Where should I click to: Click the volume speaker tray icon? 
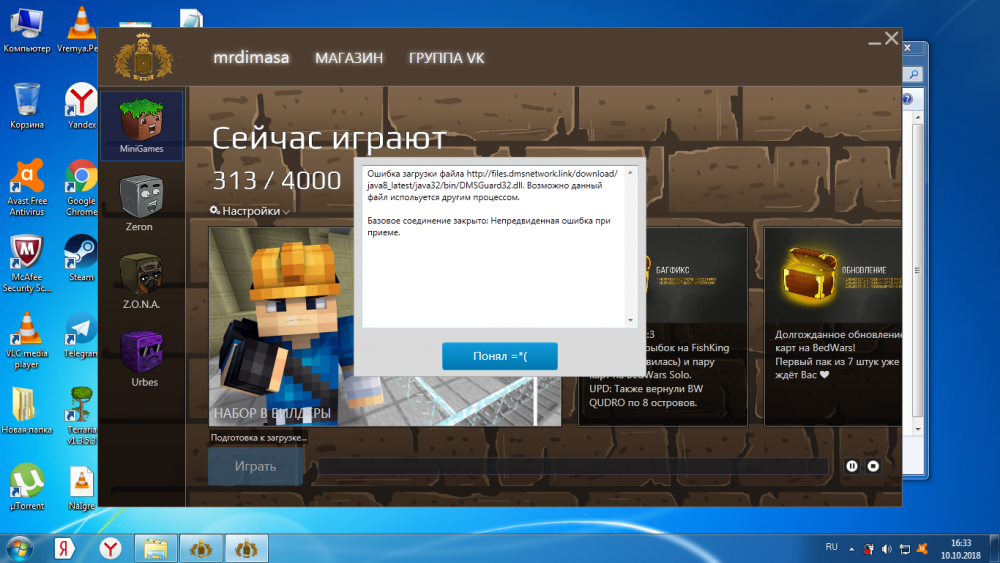click(x=887, y=548)
